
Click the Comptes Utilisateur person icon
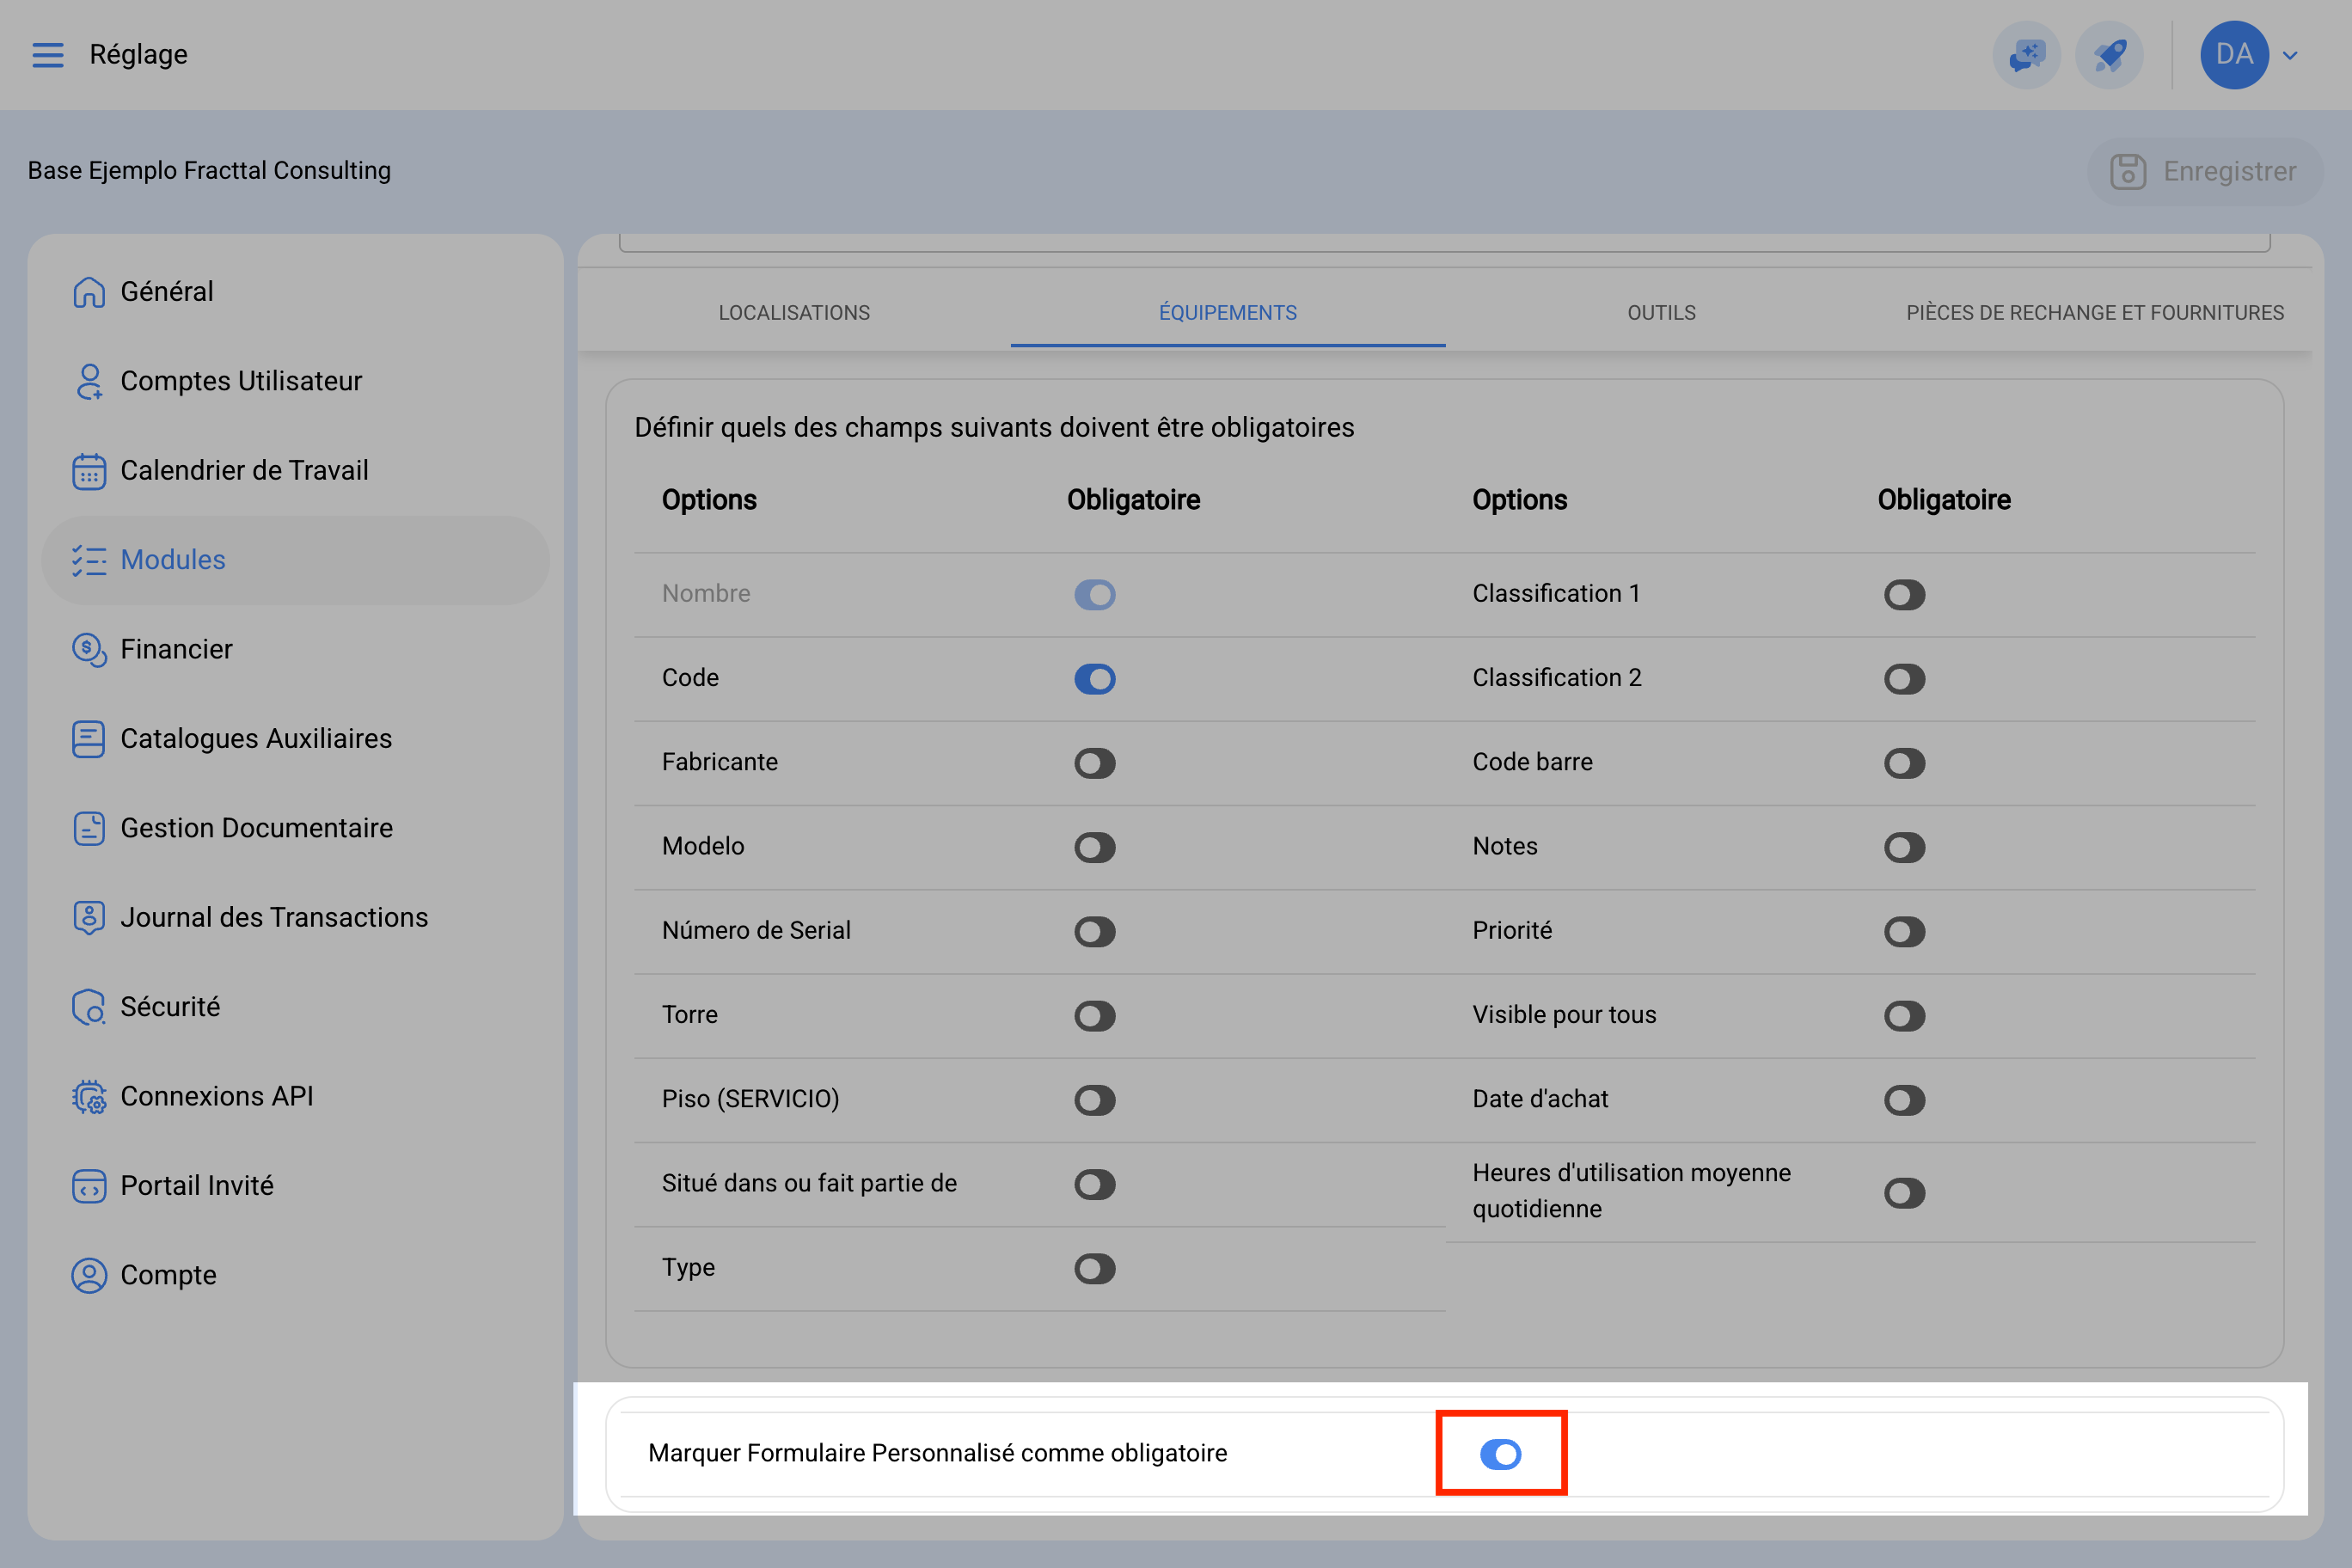89,381
